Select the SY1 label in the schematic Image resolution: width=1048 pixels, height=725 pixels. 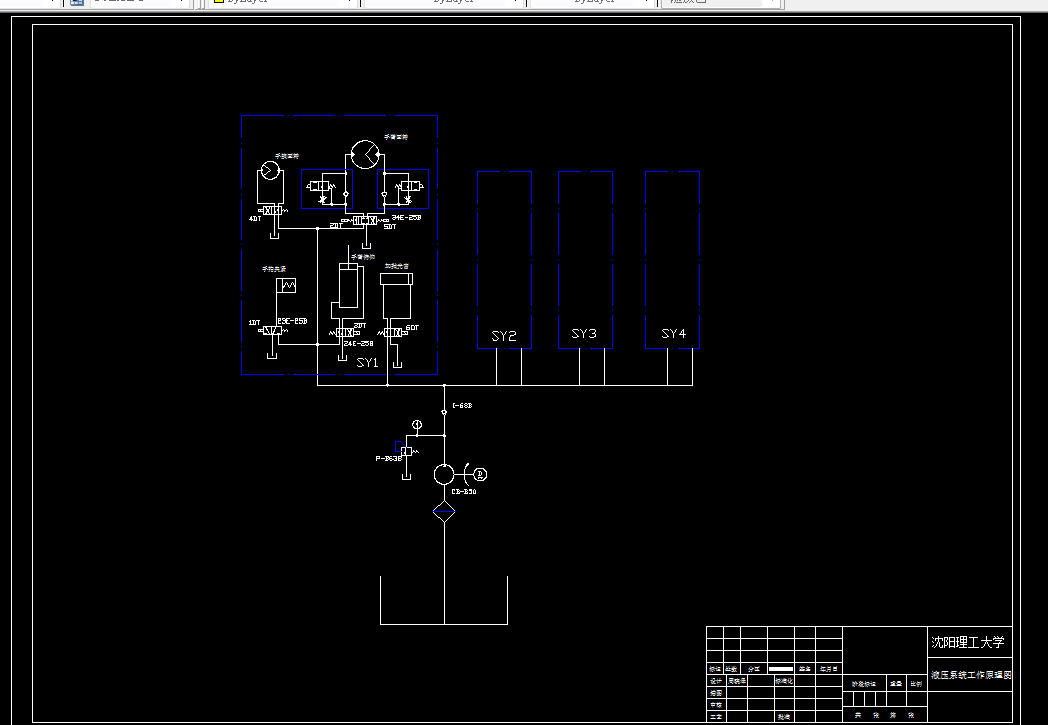(367, 363)
